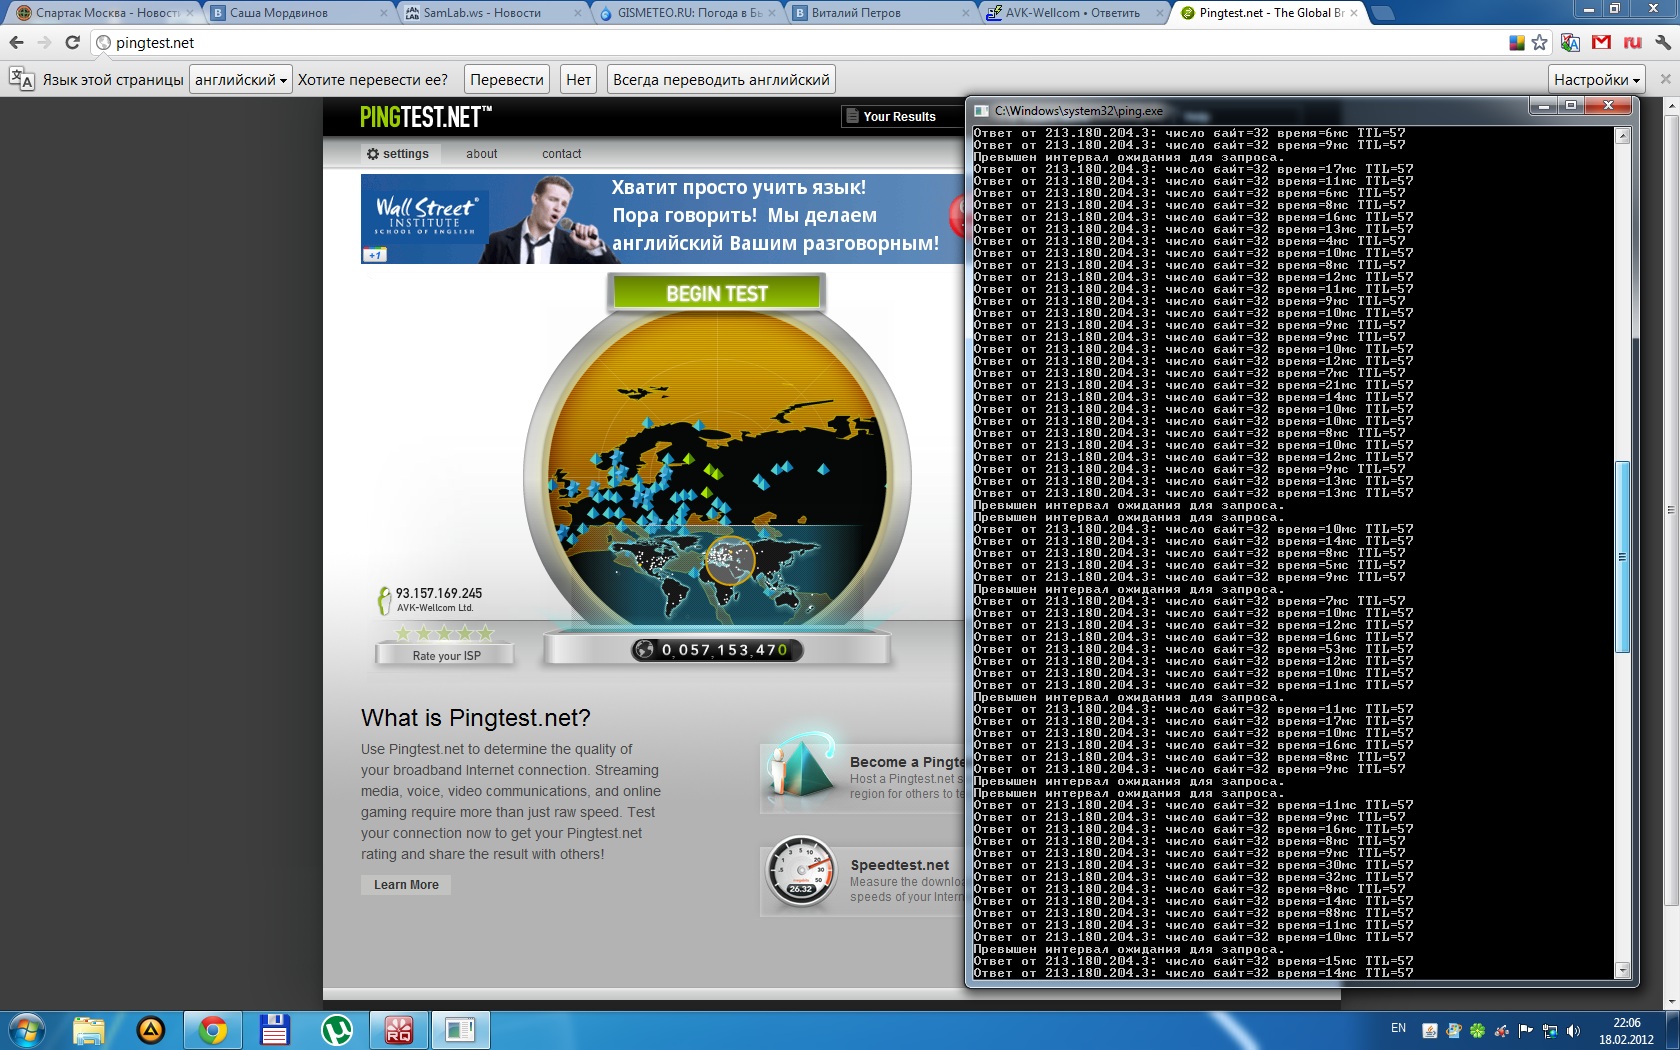Open the 'Become a Pingtest' host link
Image resolution: width=1680 pixels, height=1050 pixels.
(x=907, y=762)
